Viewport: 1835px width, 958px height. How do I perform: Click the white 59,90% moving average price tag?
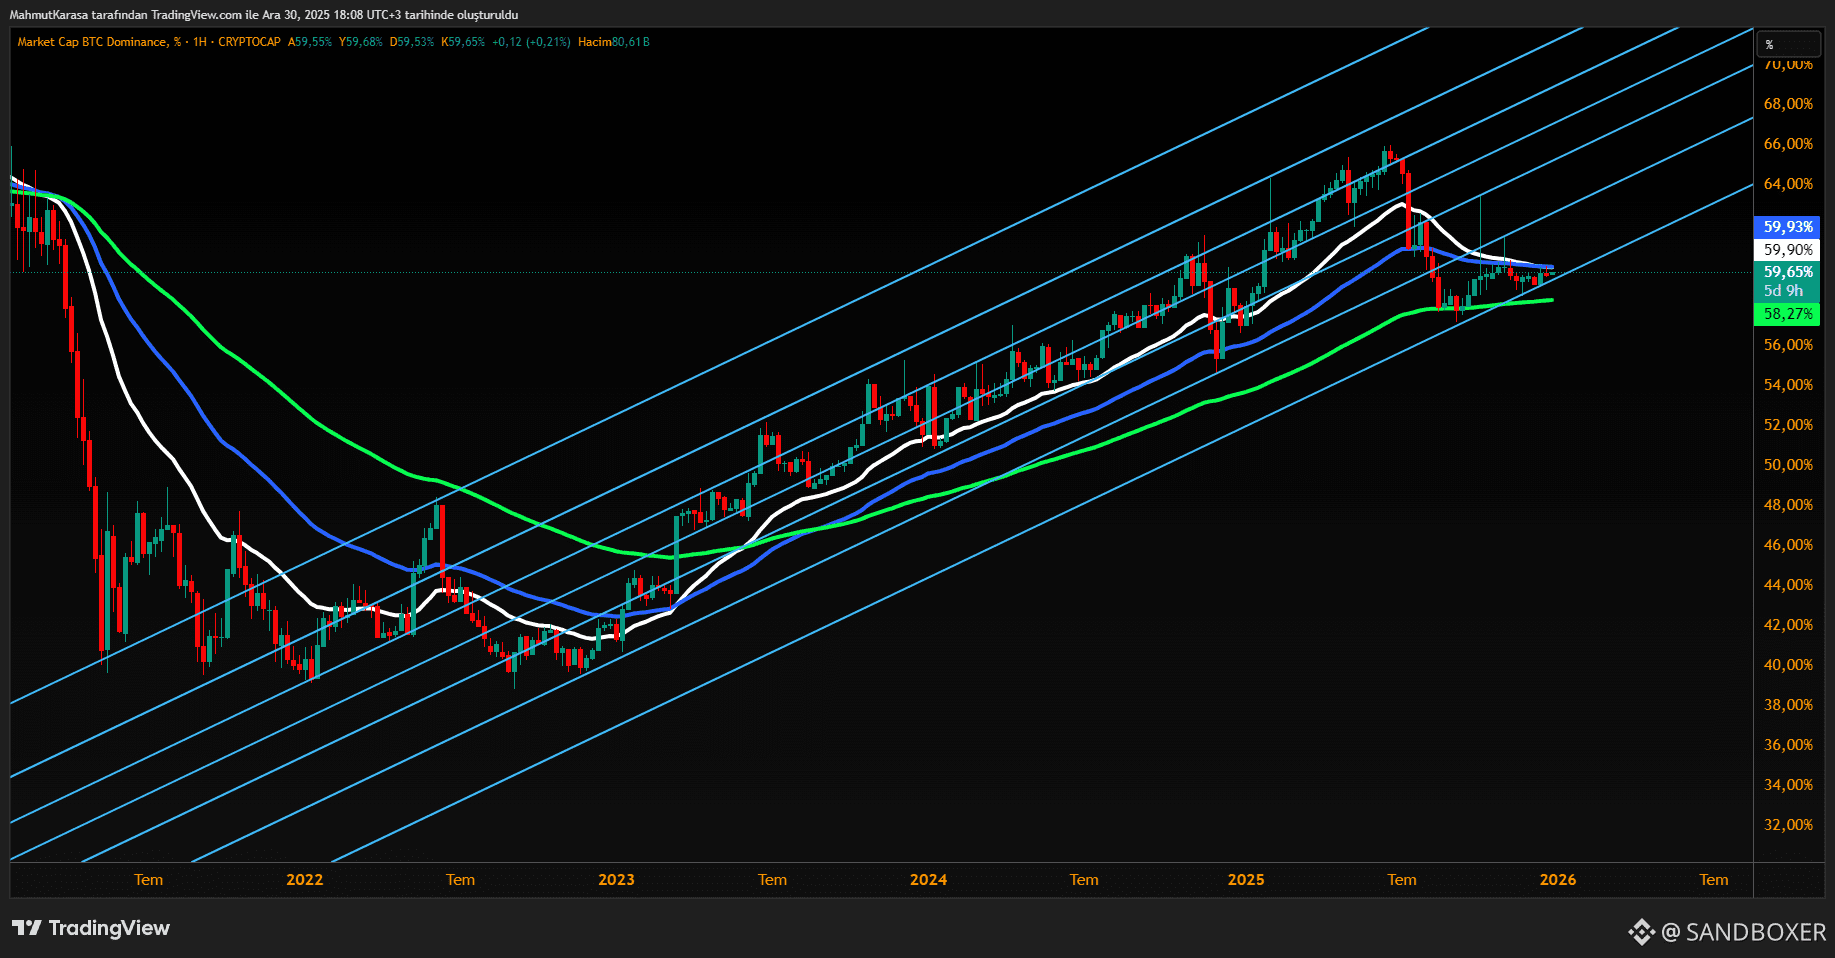point(1787,250)
